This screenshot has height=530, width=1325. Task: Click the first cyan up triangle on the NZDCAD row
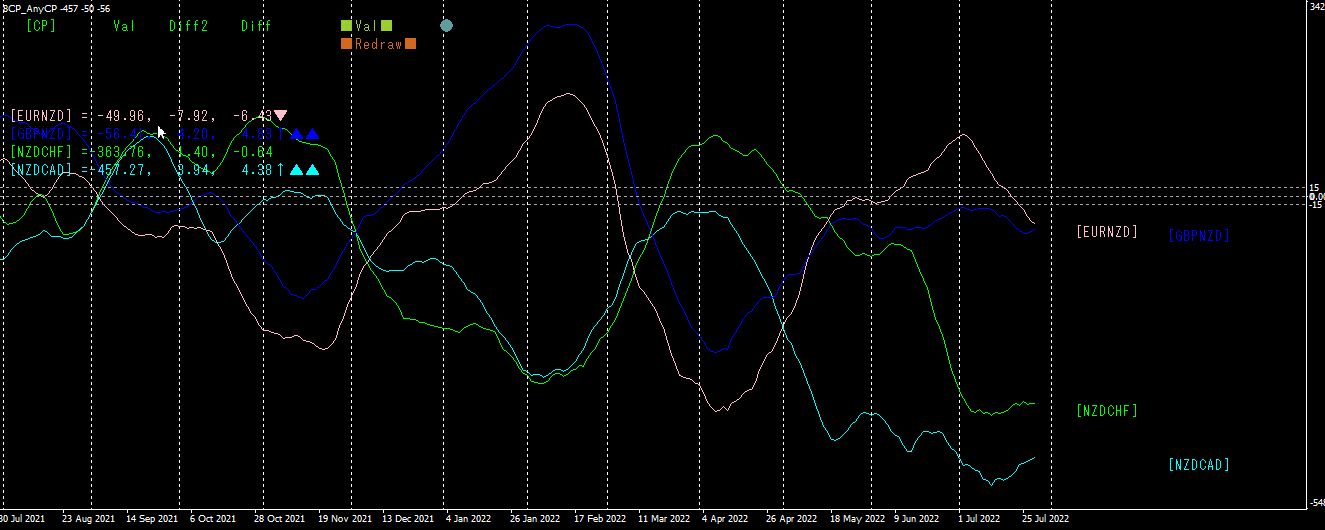(x=296, y=170)
